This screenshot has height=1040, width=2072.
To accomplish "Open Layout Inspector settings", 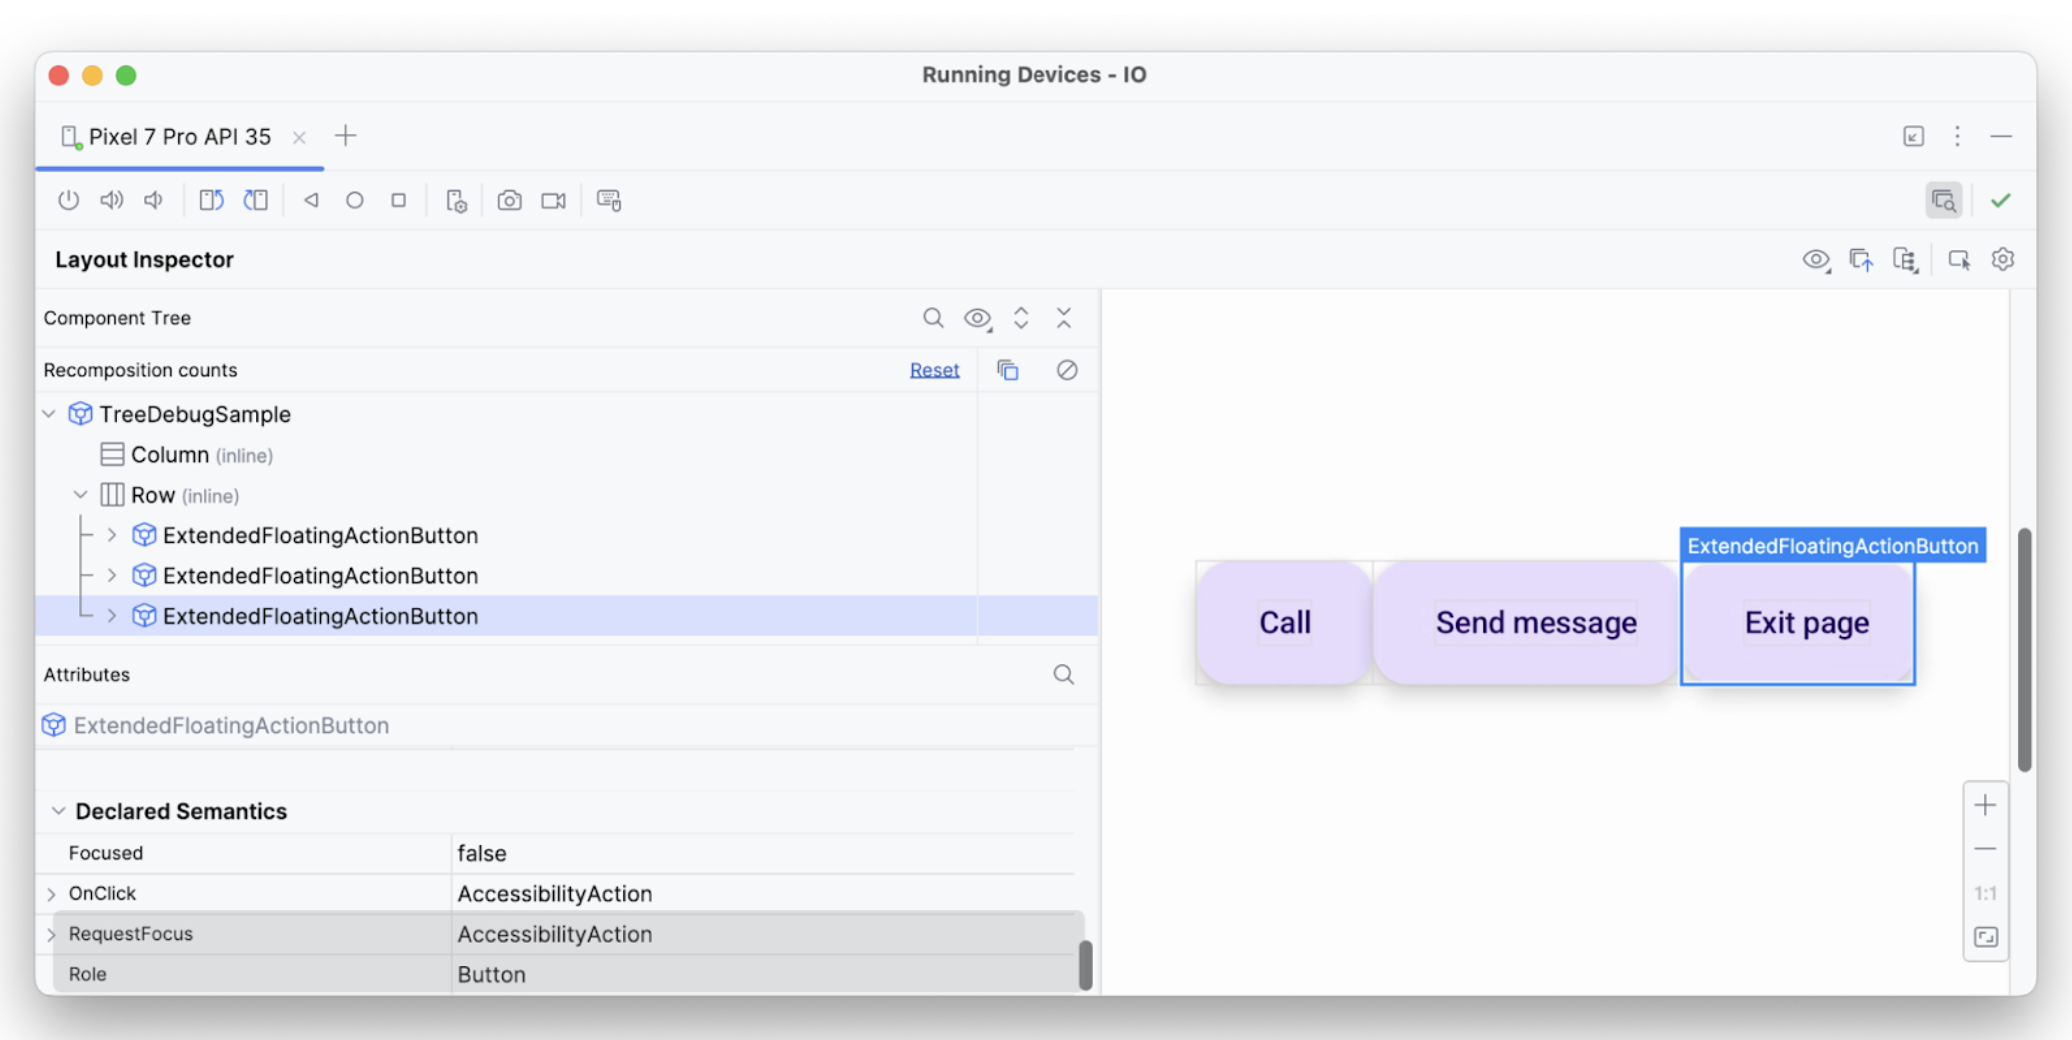I will pos(2003,259).
